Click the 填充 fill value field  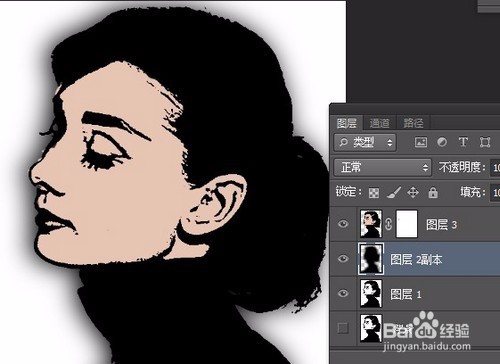495,192
